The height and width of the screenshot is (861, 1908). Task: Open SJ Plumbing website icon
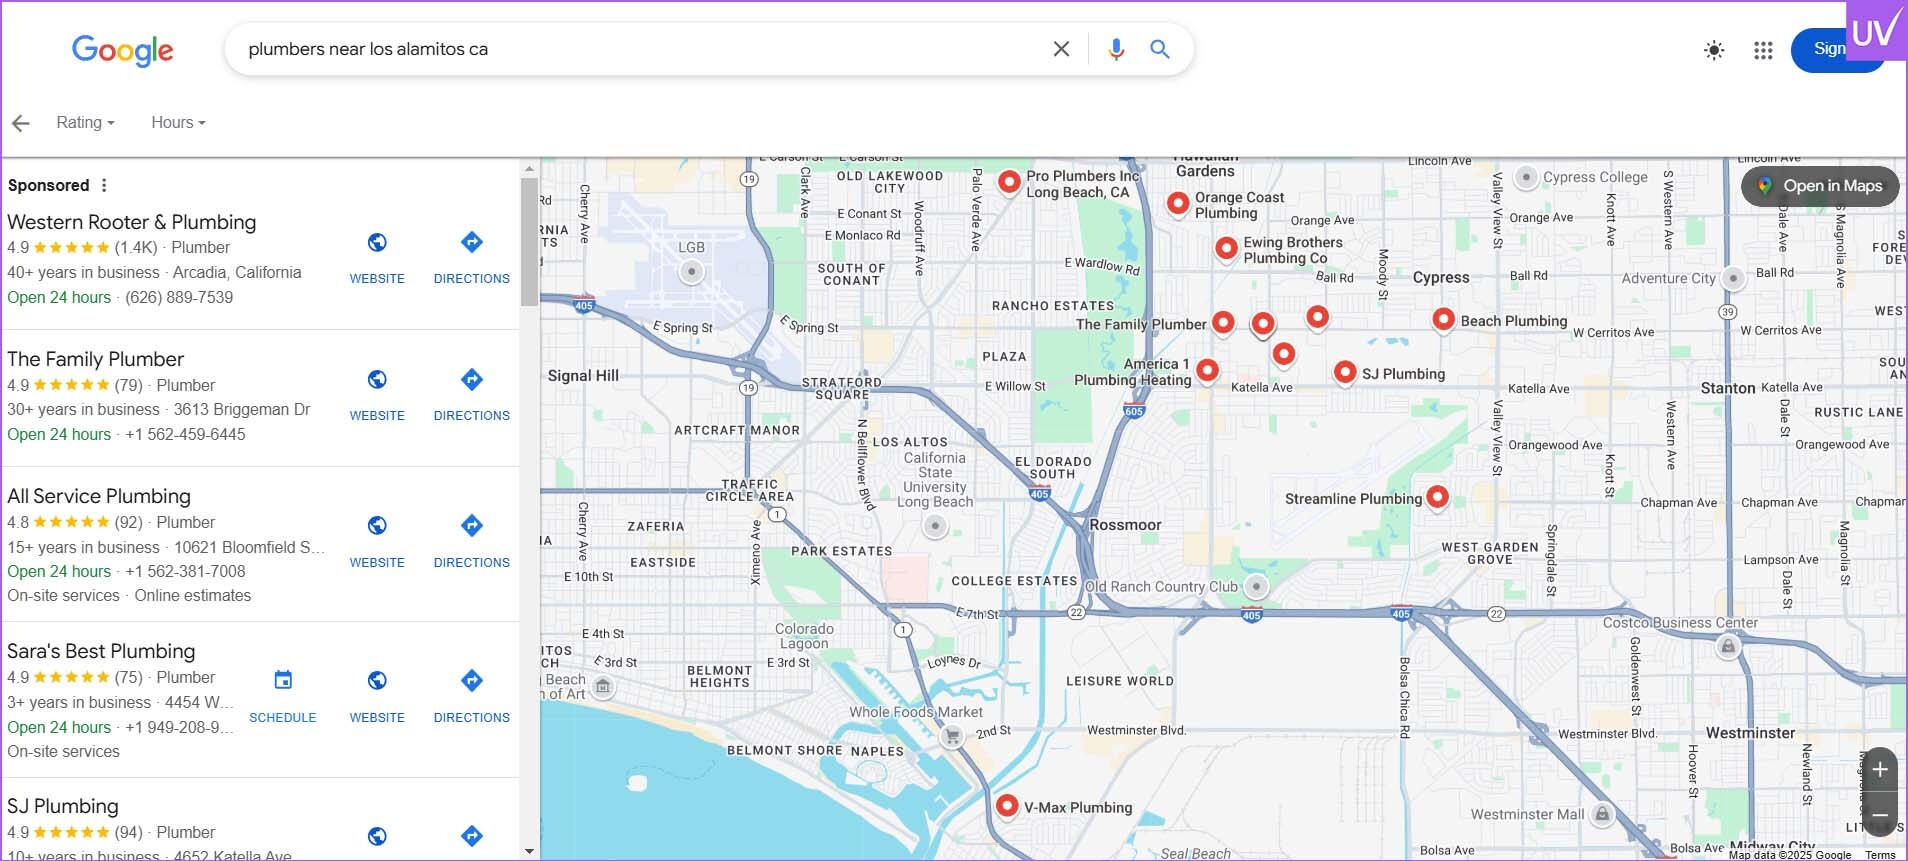pyautogui.click(x=377, y=836)
